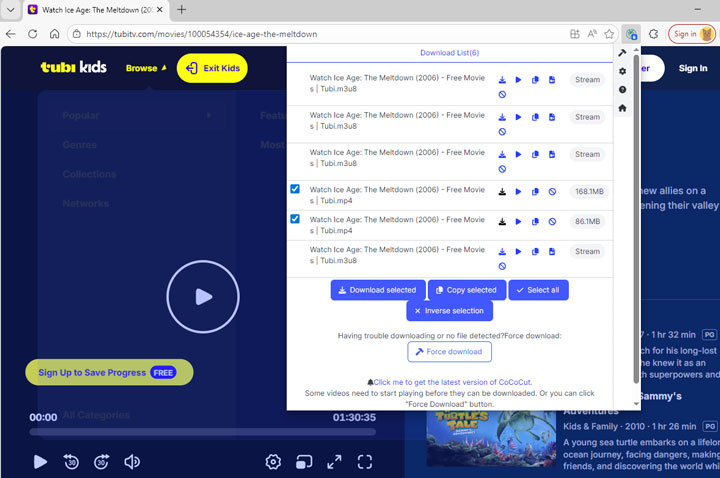
Task: Open a new browser tab
Action: [182, 10]
